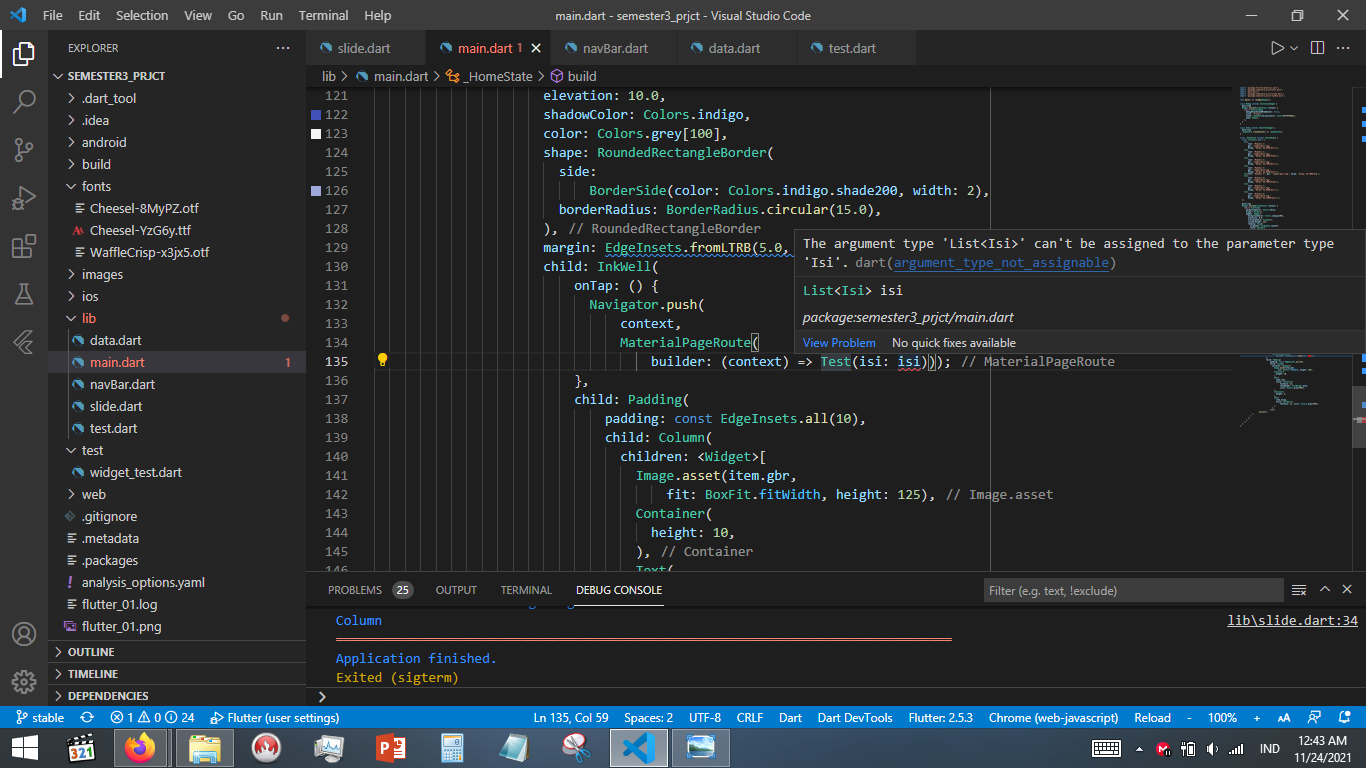Switch to the TERMINAL panel tab
Viewport: 1366px width, 768px height.
tap(526, 590)
